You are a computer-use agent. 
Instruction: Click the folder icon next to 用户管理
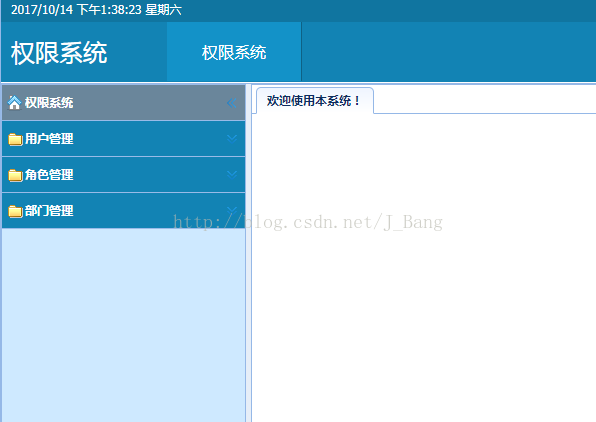click(15, 139)
